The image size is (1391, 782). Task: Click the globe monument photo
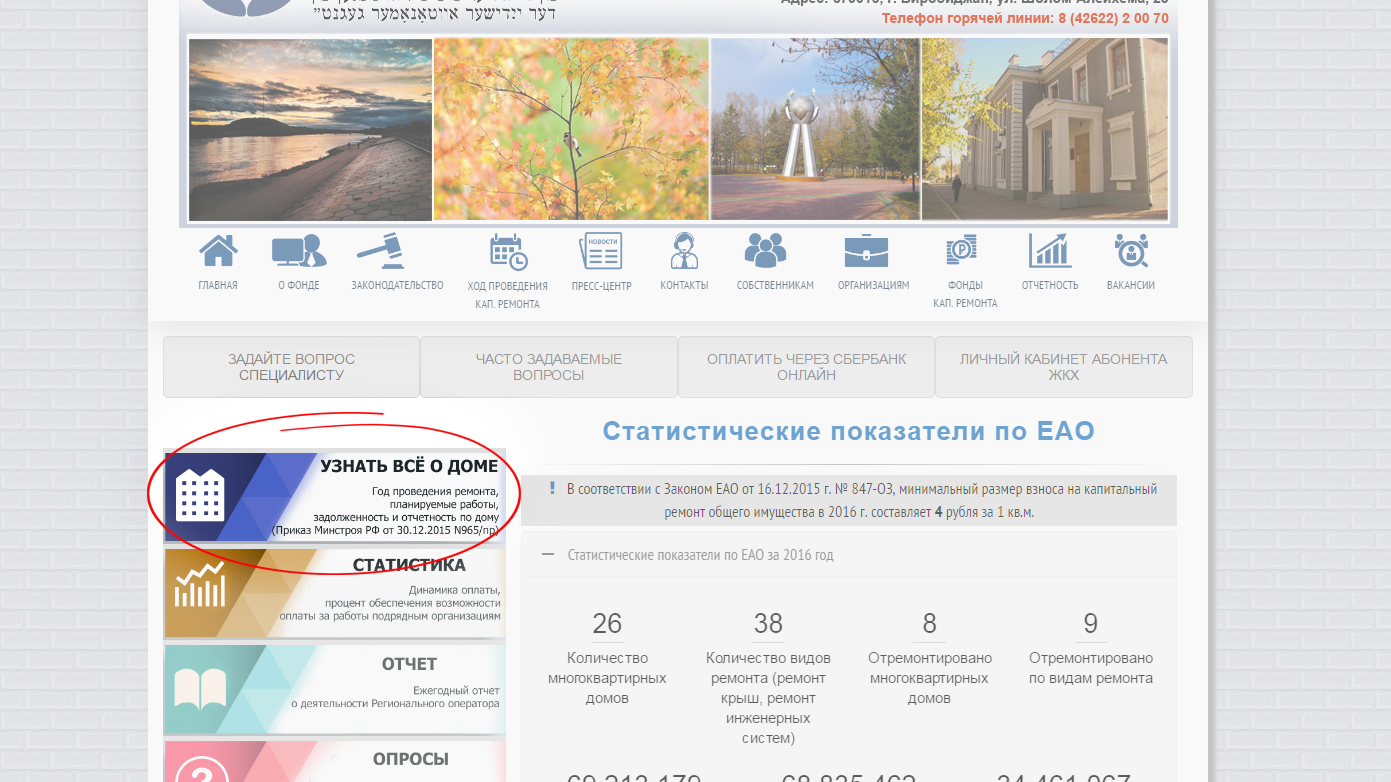[x=816, y=130]
